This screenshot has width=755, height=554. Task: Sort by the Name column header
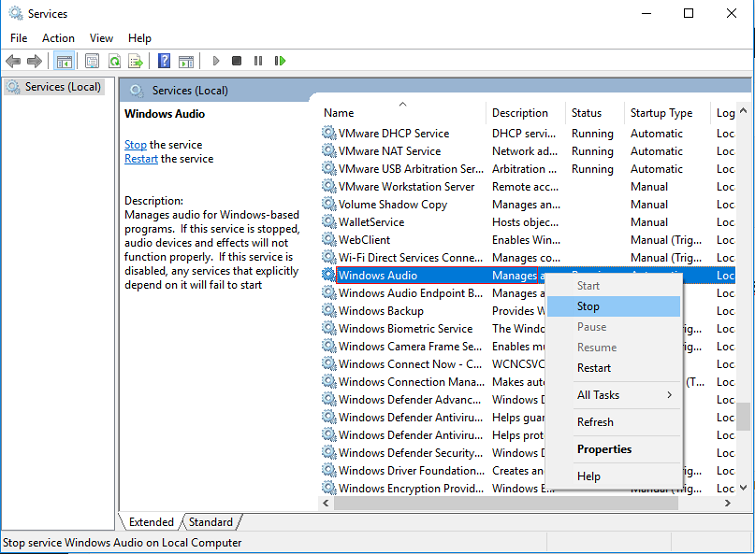tap(339, 113)
